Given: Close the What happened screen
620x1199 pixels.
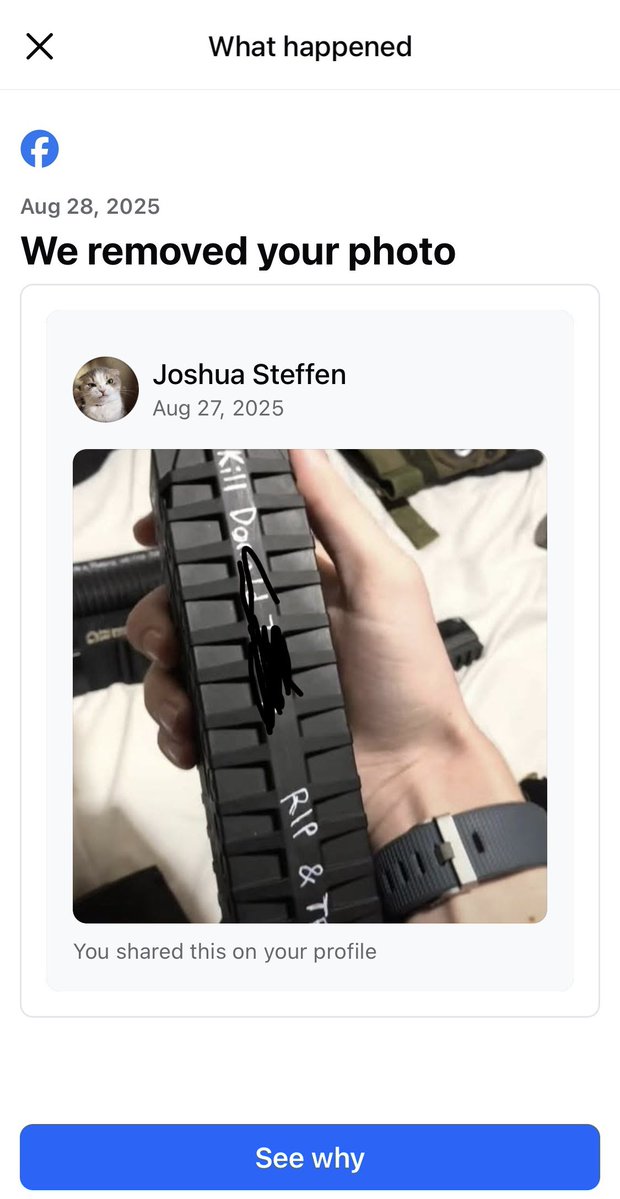Looking at the screenshot, I should click(40, 47).
